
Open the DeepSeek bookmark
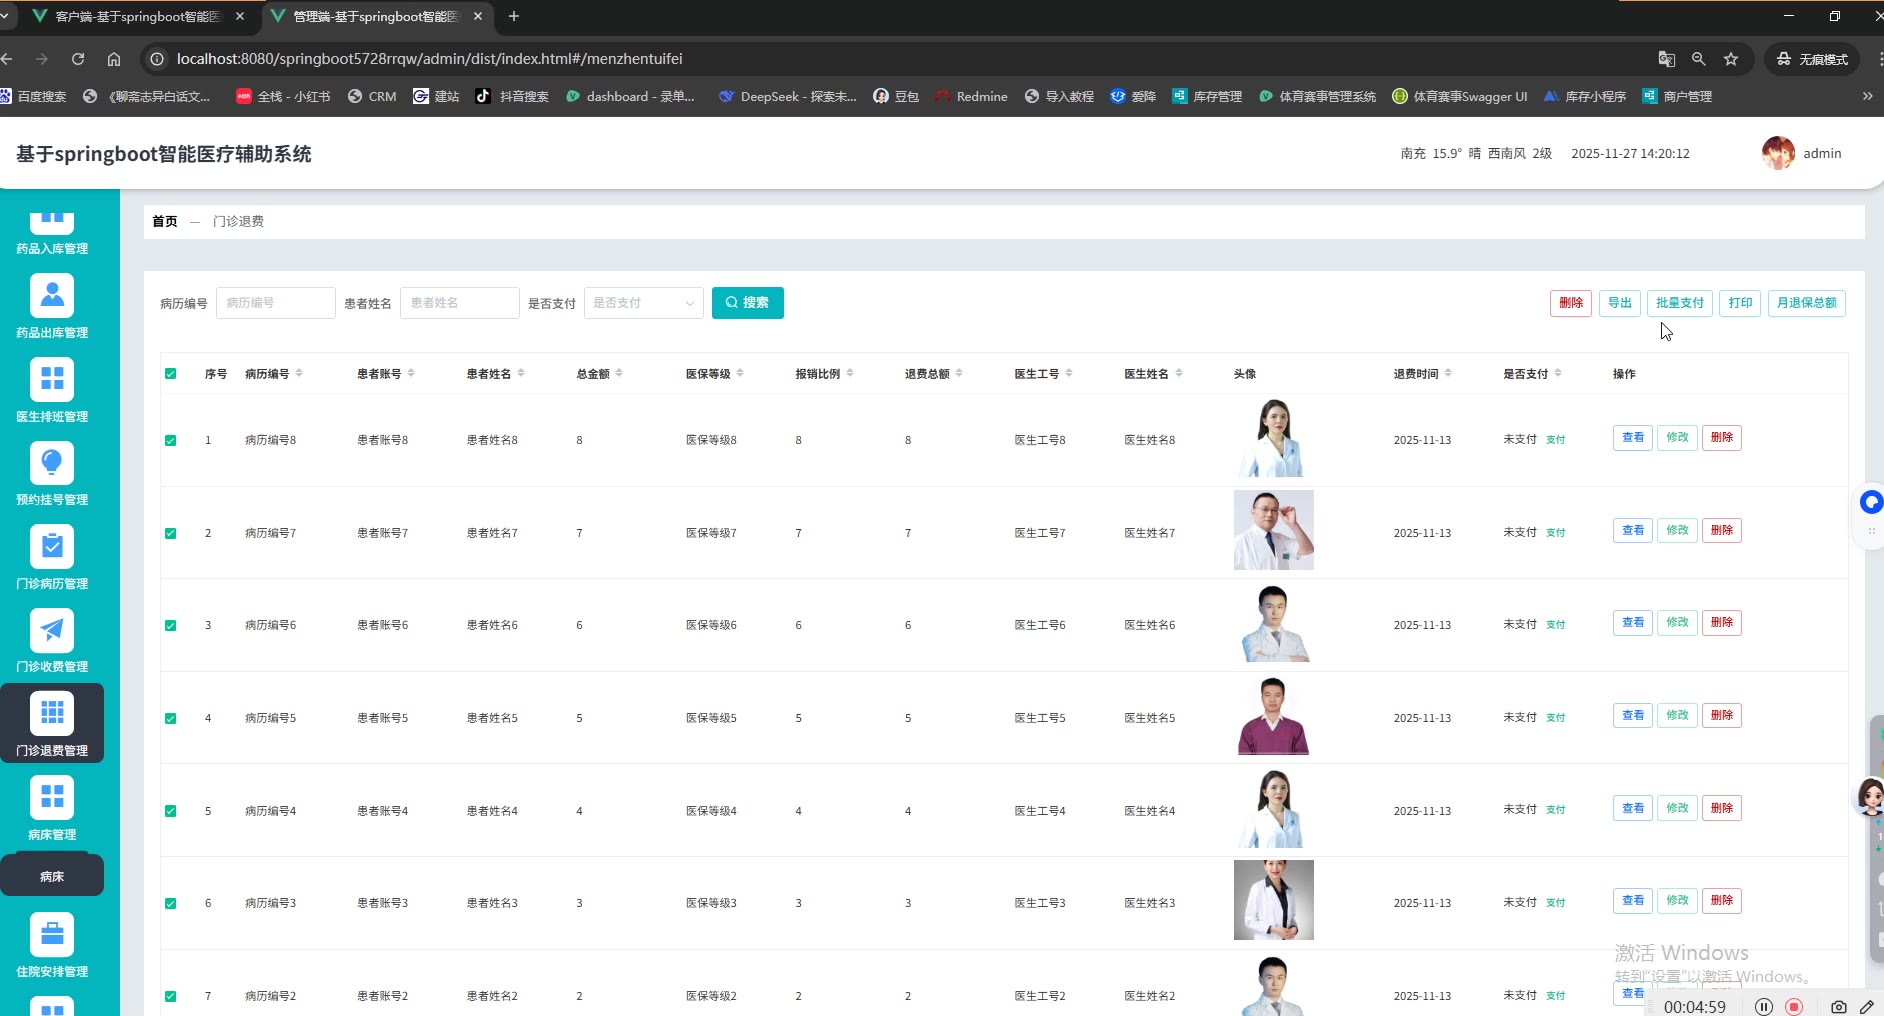click(x=787, y=96)
